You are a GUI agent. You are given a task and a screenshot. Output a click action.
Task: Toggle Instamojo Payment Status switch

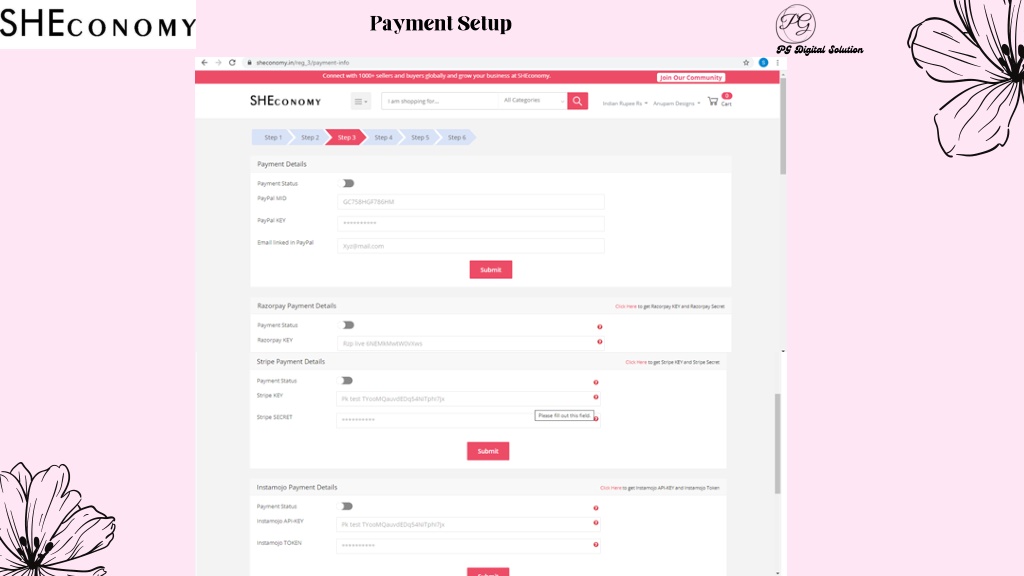coord(347,506)
